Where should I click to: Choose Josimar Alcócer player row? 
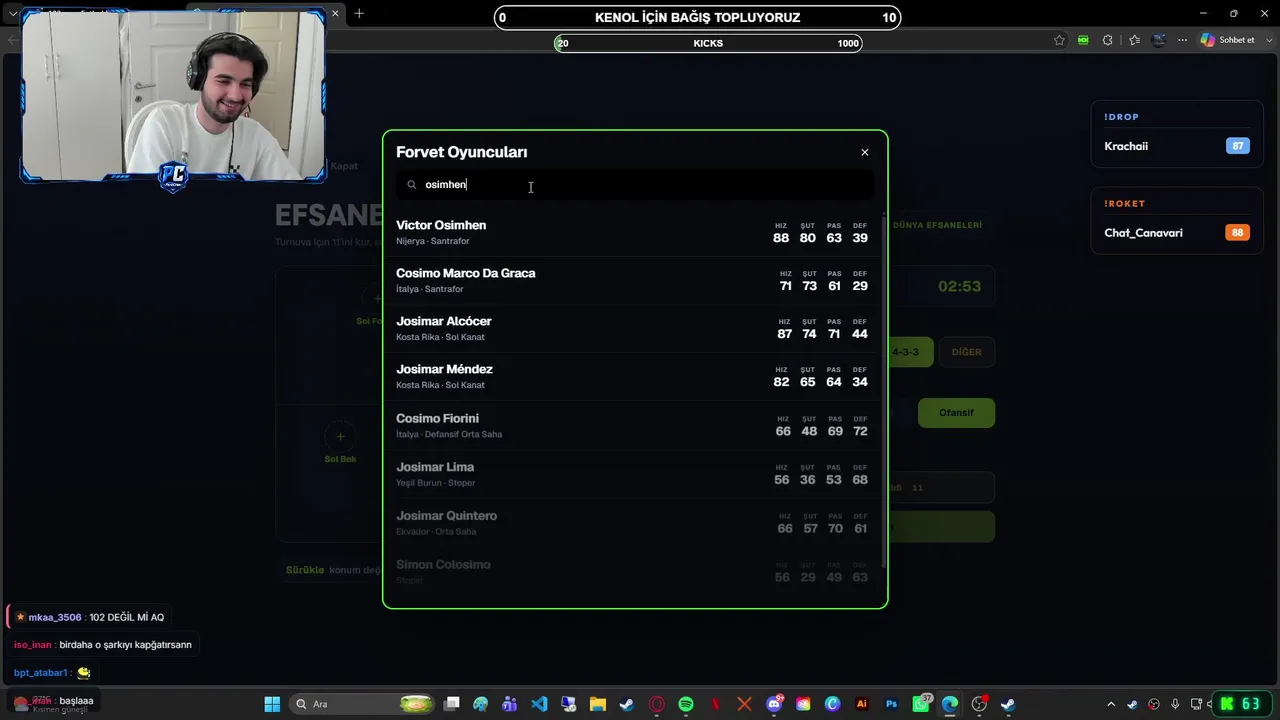tap(633, 328)
